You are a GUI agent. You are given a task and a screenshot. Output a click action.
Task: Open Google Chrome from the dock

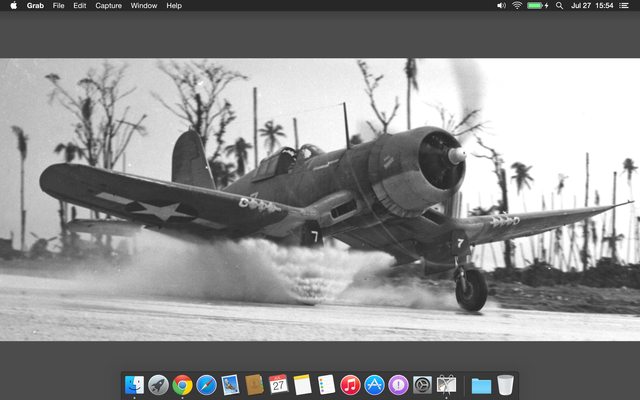coord(182,385)
